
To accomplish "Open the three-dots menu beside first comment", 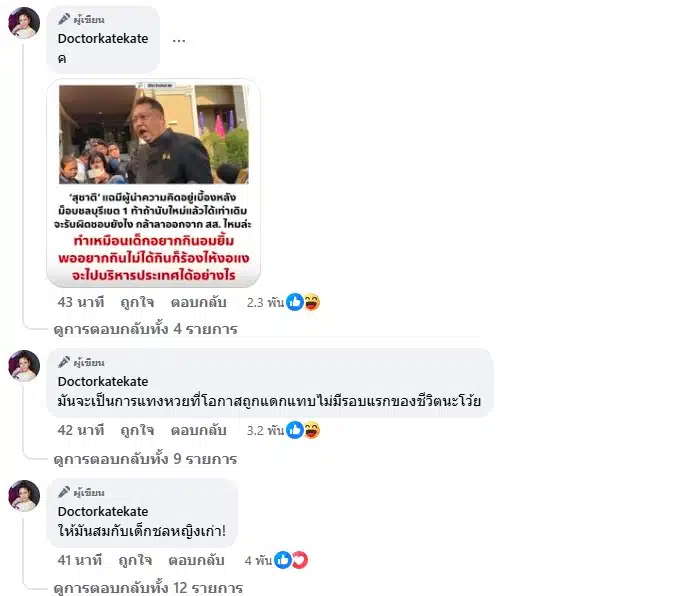I will pyautogui.click(x=179, y=40).
